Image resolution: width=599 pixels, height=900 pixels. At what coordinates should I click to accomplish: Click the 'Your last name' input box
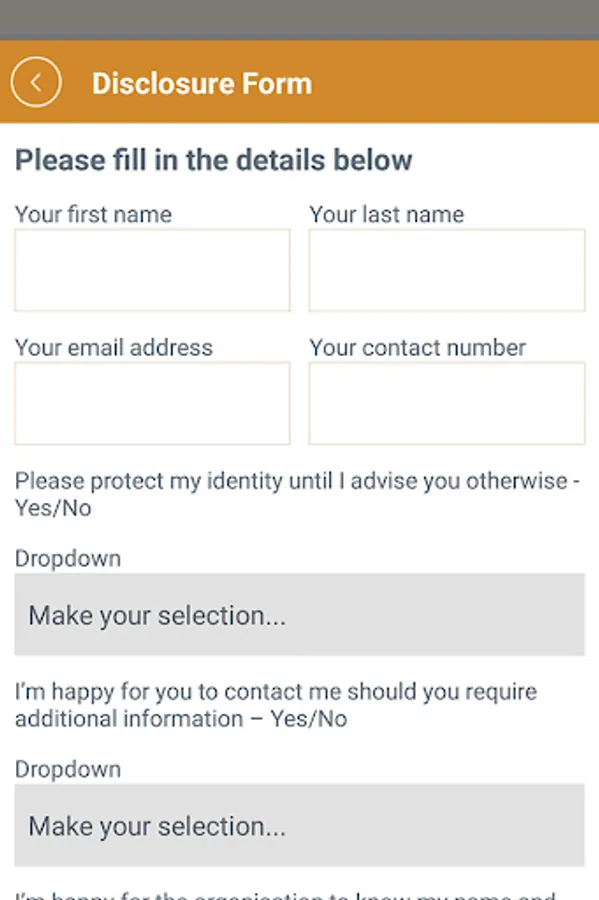tap(446, 270)
